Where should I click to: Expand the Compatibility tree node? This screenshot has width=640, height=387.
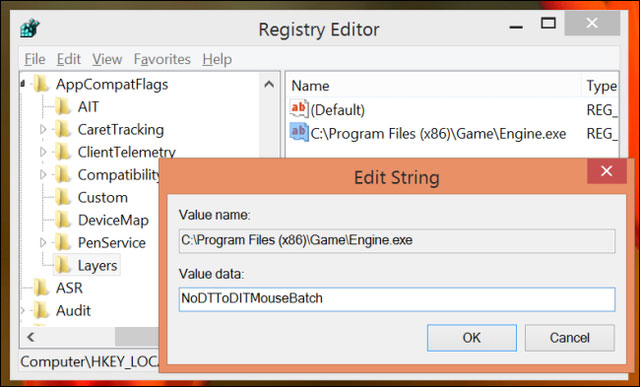[x=43, y=175]
